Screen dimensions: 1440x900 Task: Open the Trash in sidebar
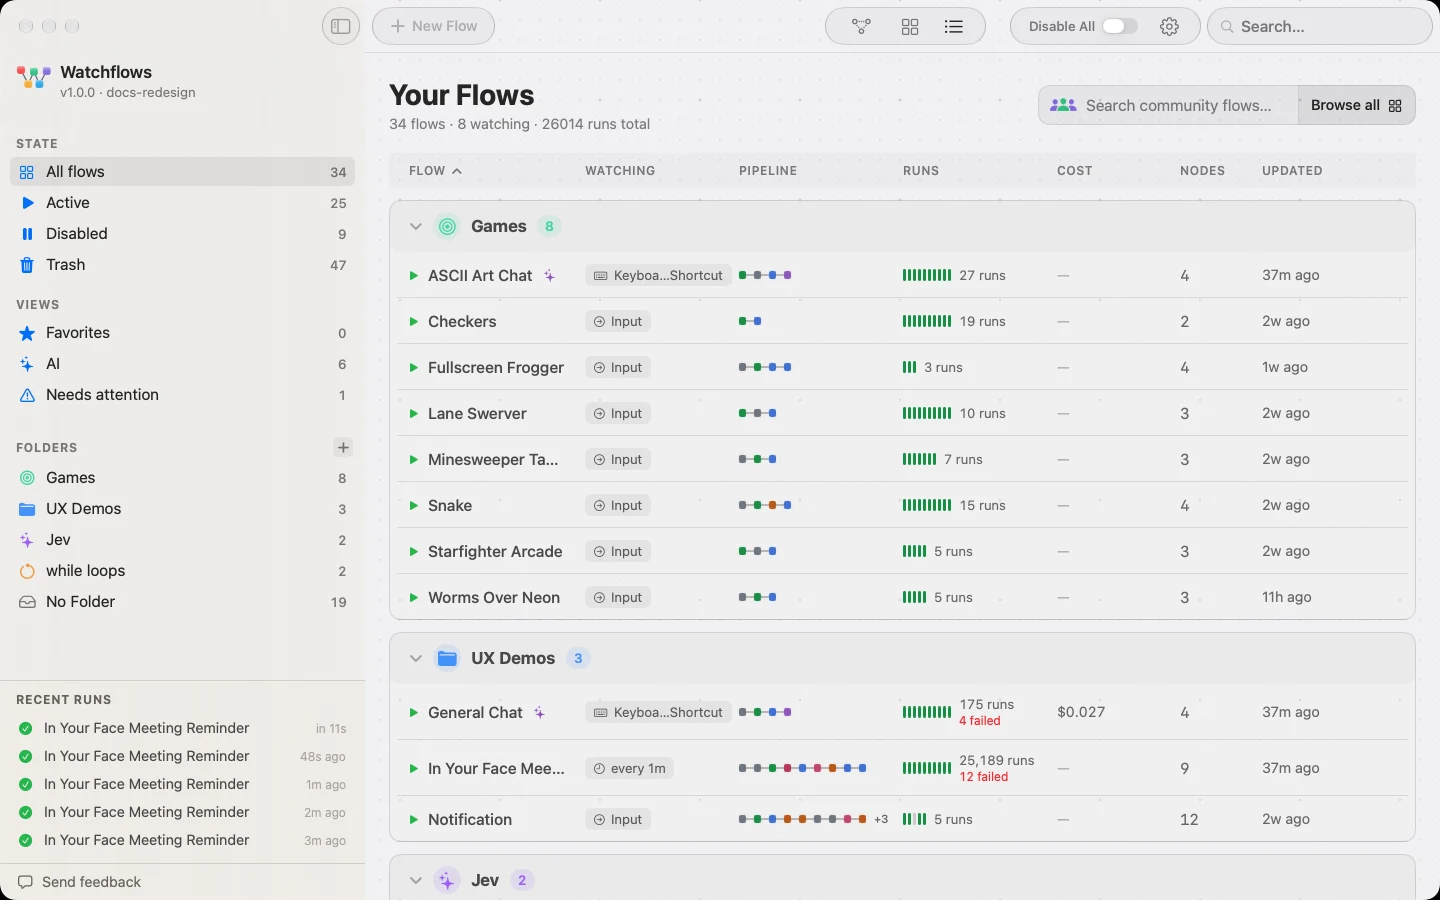coord(182,264)
